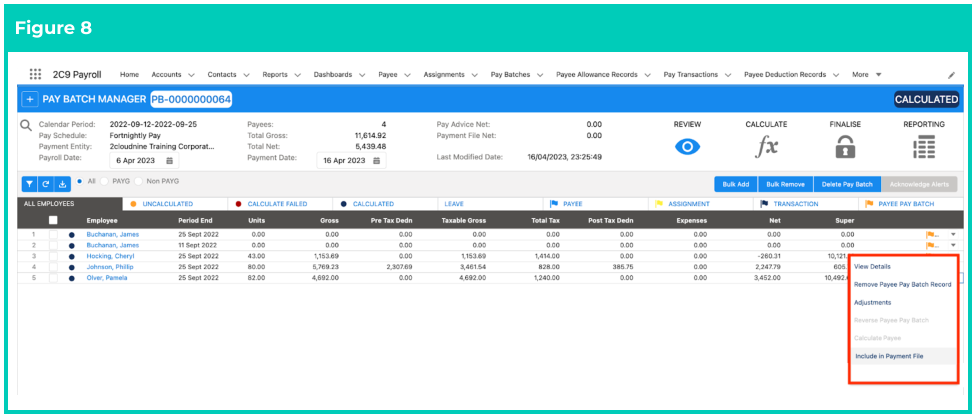Viewport: 976px width, 418px height.
Task: Click the Delete Pay Batch button
Action: pos(847,184)
